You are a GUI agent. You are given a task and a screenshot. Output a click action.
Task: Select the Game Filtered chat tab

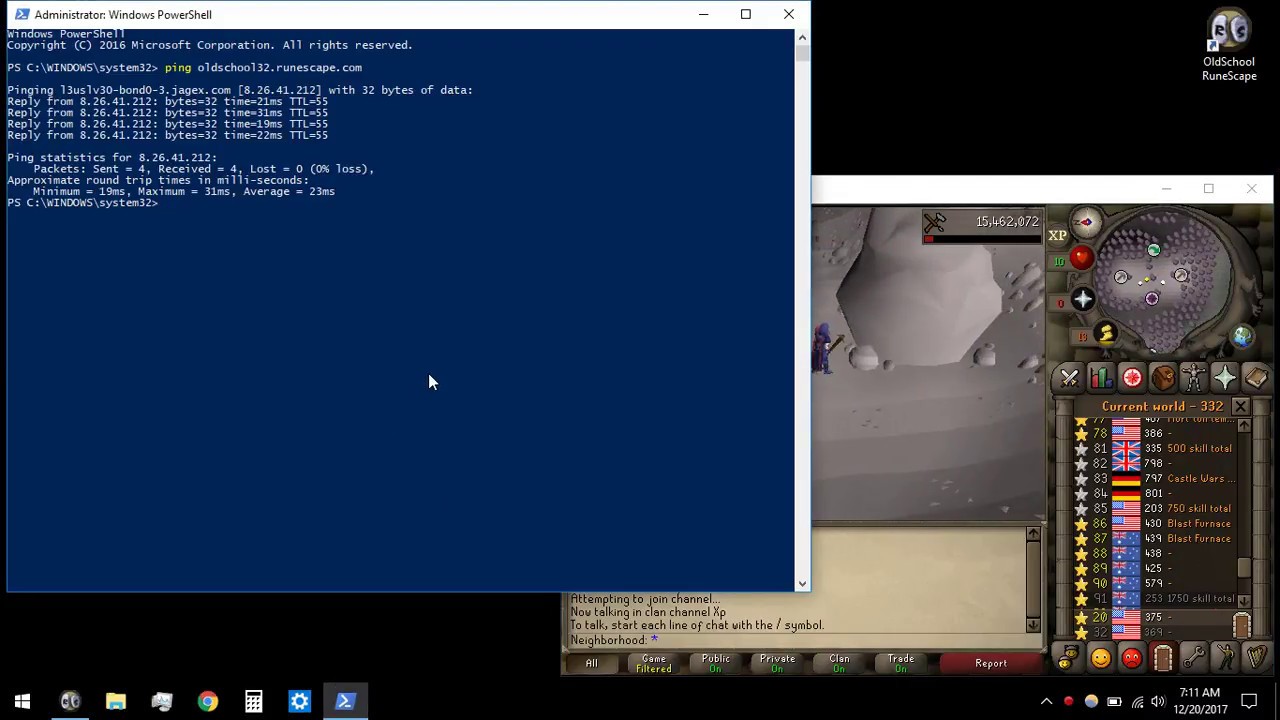pos(654,663)
